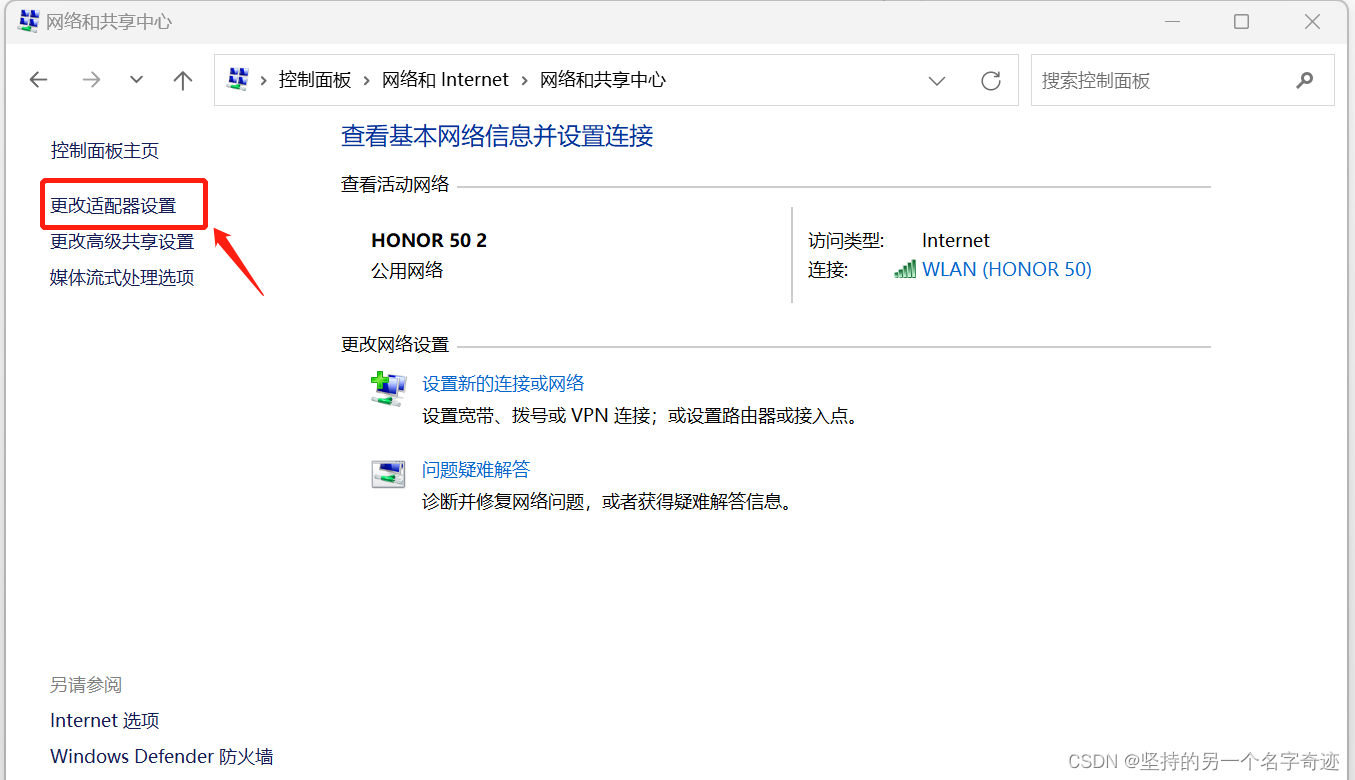Select 网络和 Internet breadcrumb
The width and height of the screenshot is (1355, 780).
click(x=445, y=80)
